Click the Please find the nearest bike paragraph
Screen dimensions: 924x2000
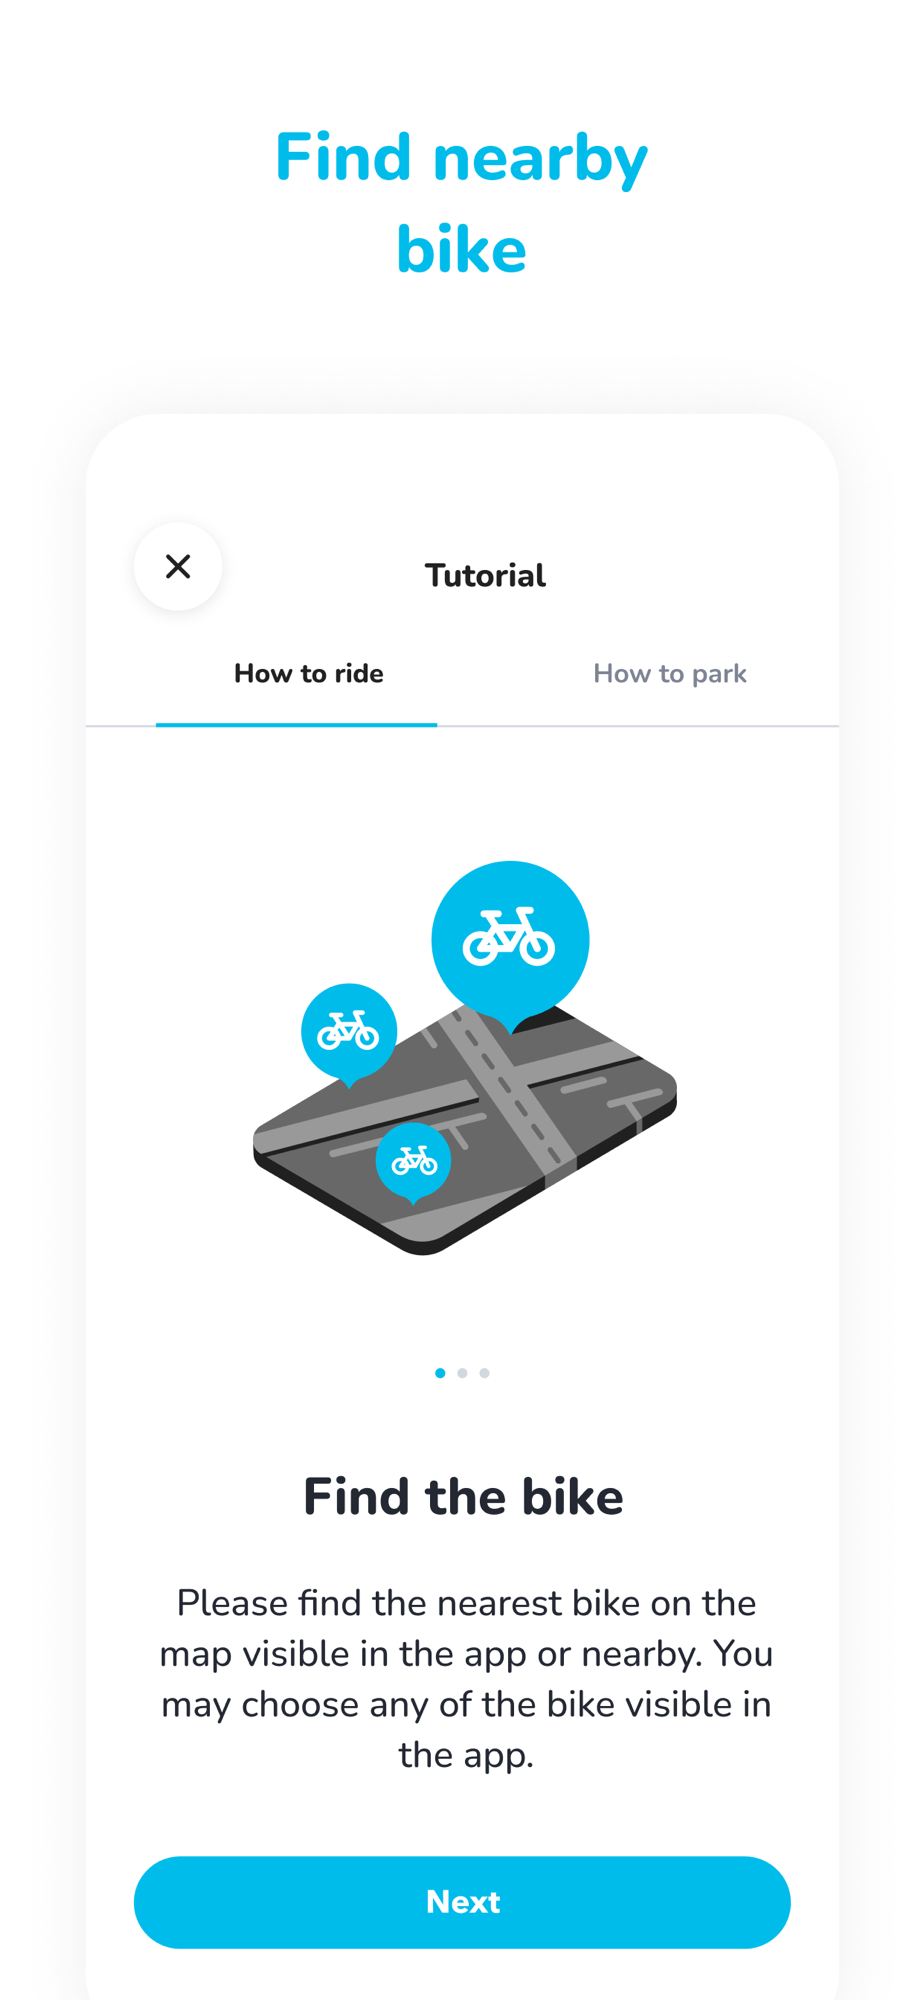466,1678
